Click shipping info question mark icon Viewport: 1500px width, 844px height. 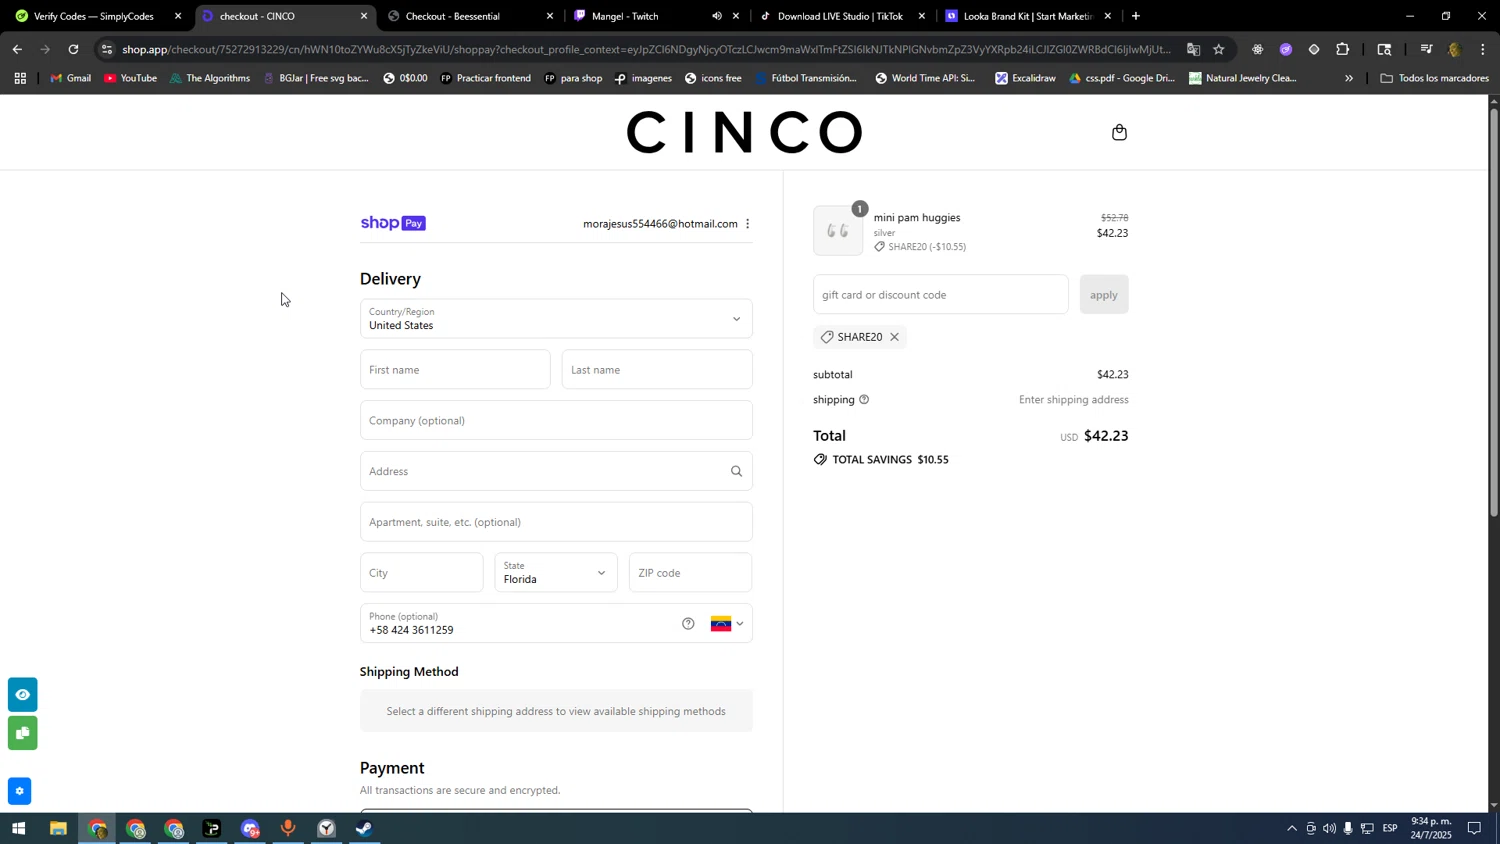coord(864,400)
